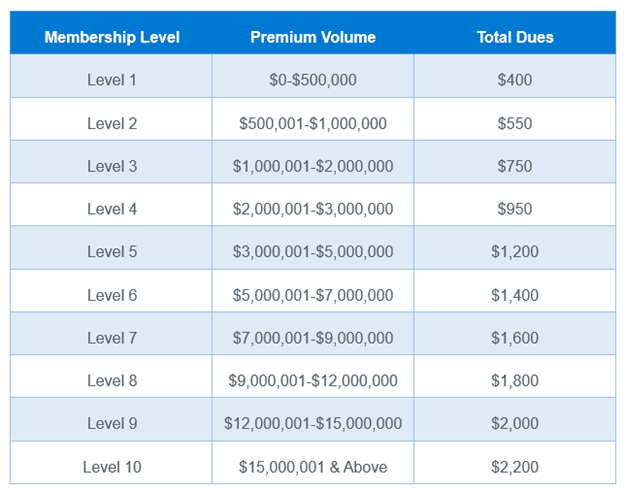Click the $750 dues cell
Viewport: 624px width, 491px height.
tap(515, 166)
